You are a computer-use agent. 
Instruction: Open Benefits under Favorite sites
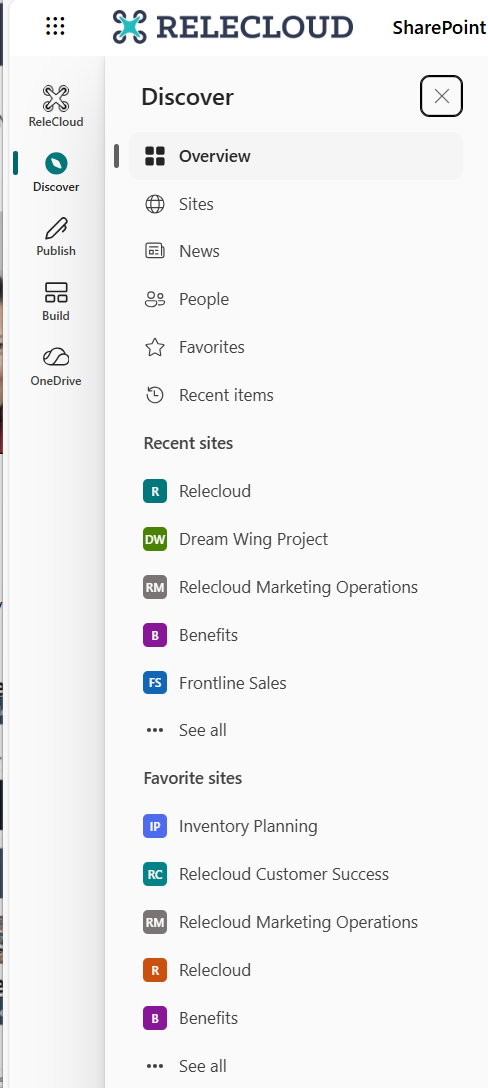point(296,1018)
